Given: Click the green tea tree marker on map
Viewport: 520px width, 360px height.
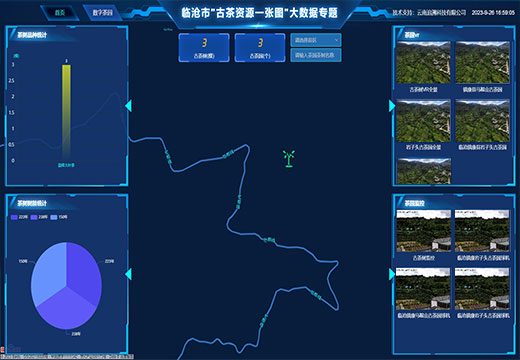Looking at the screenshot, I should point(289,159).
